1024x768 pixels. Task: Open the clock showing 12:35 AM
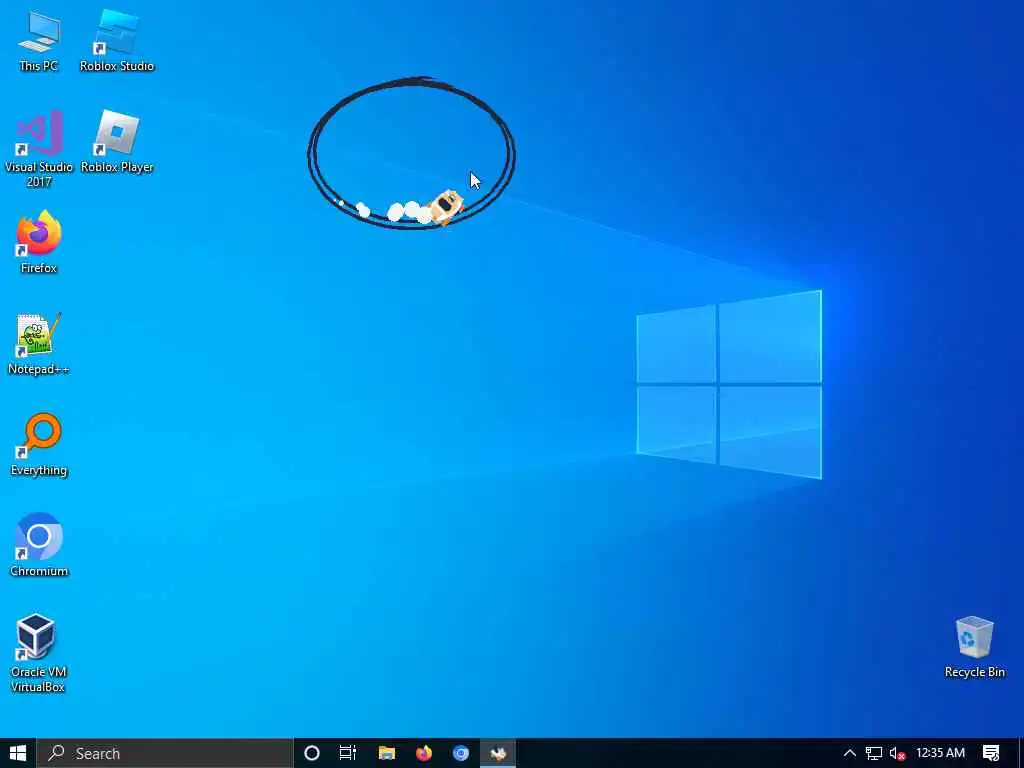[940, 753]
